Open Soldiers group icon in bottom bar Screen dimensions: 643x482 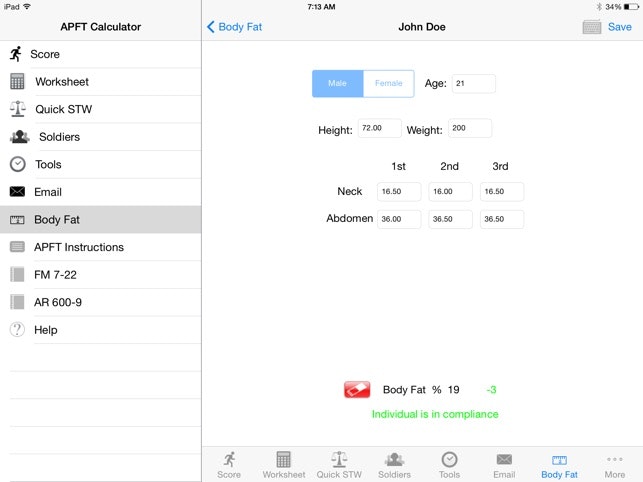click(x=394, y=464)
